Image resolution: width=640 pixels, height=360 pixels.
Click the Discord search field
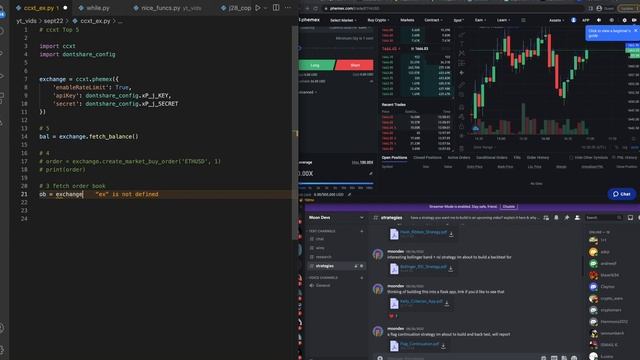click(x=604, y=218)
